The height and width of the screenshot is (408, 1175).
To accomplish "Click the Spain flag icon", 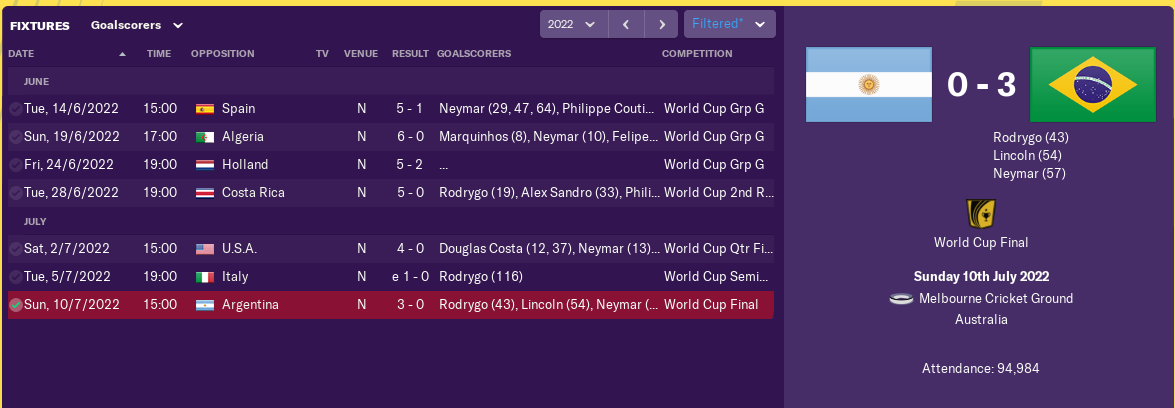I will [x=204, y=109].
